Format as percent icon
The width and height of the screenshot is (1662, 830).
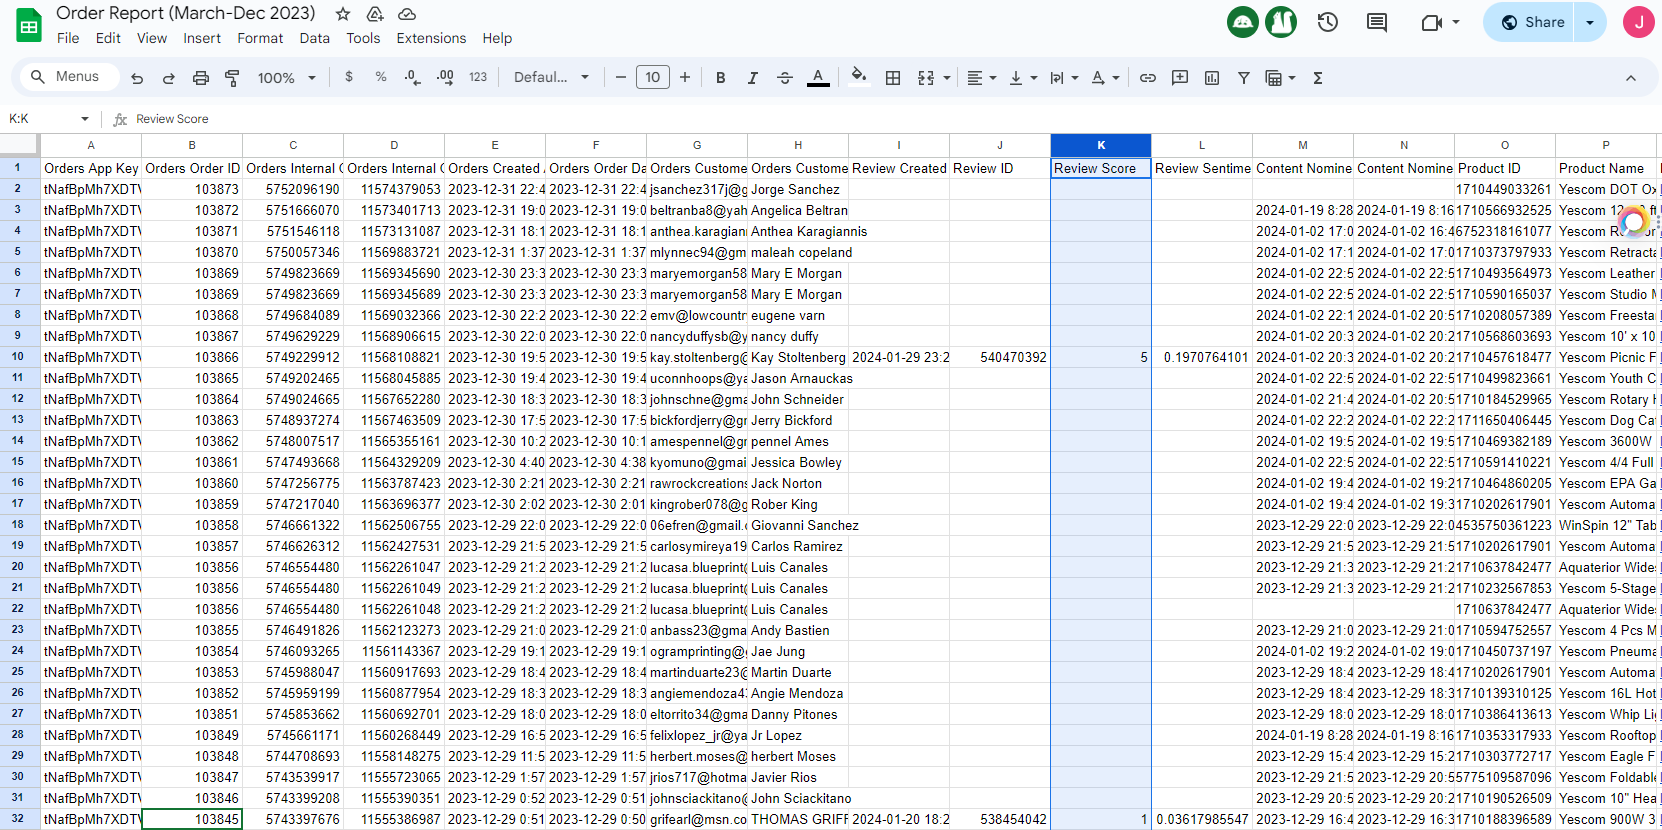point(381,77)
